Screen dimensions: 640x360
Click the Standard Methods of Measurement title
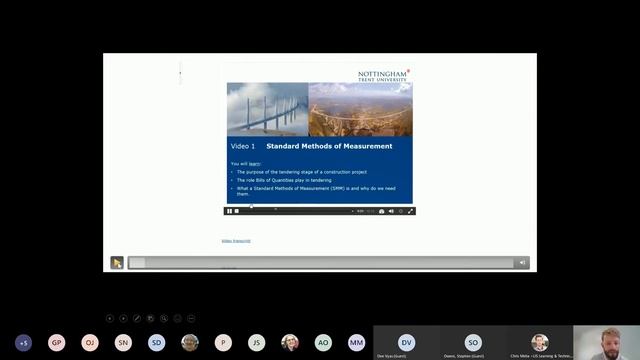tap(329, 146)
